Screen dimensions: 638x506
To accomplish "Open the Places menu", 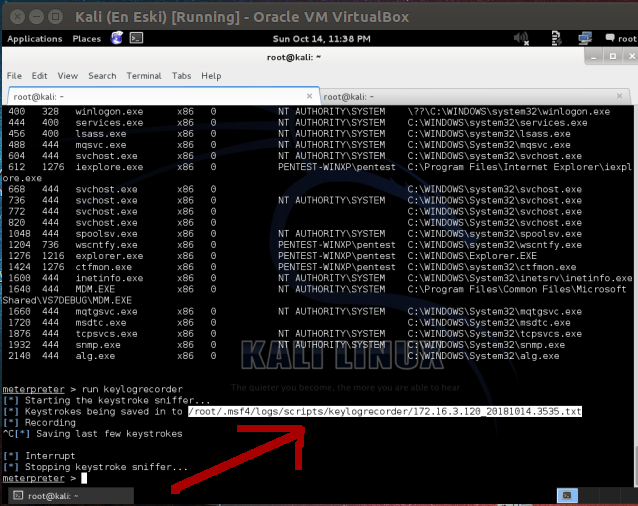I will [x=87, y=39].
